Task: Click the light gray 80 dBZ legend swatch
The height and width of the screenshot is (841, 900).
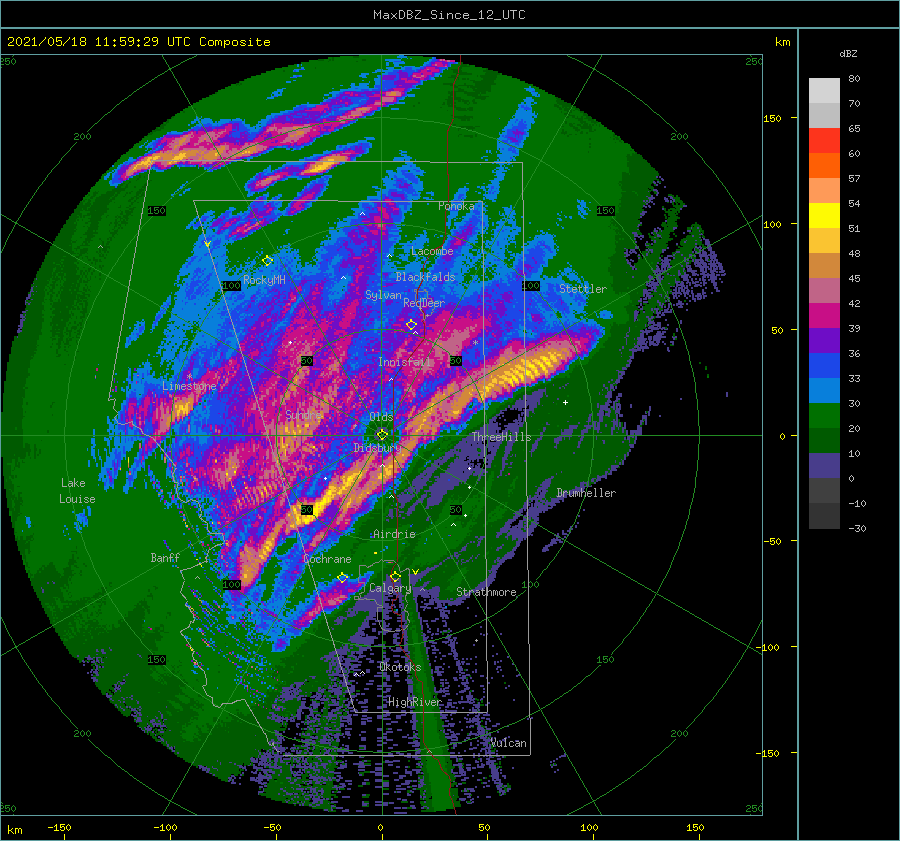Action: tap(824, 90)
